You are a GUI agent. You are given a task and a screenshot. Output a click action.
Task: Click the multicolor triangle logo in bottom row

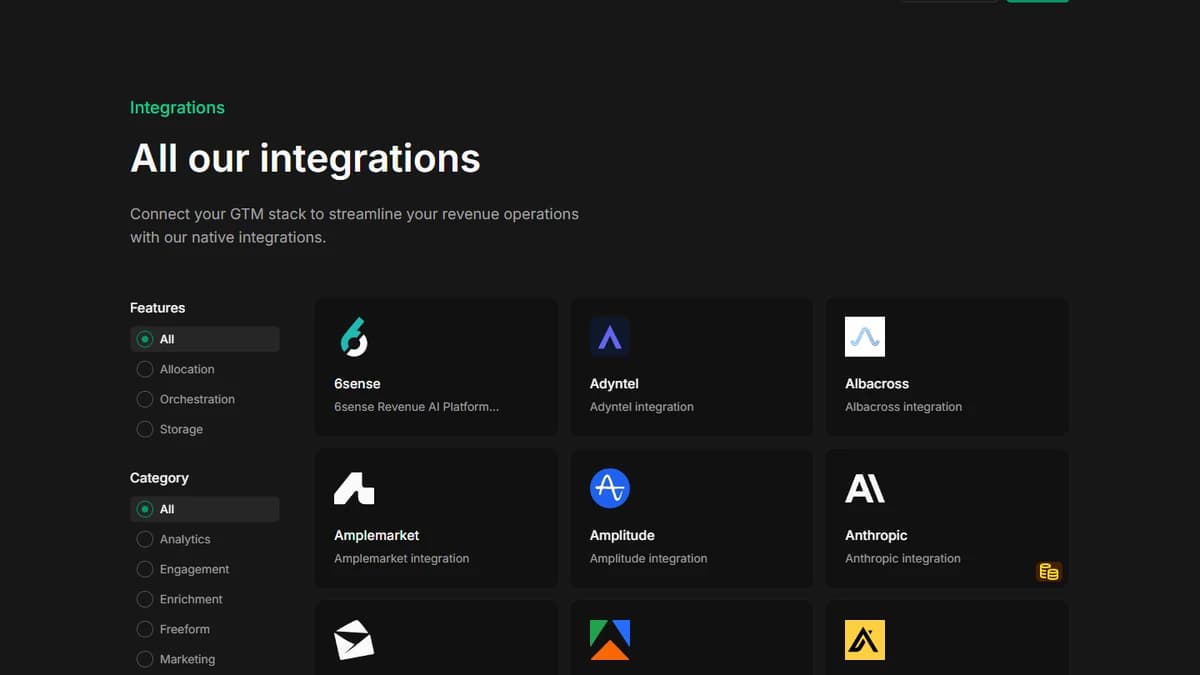tap(610, 640)
